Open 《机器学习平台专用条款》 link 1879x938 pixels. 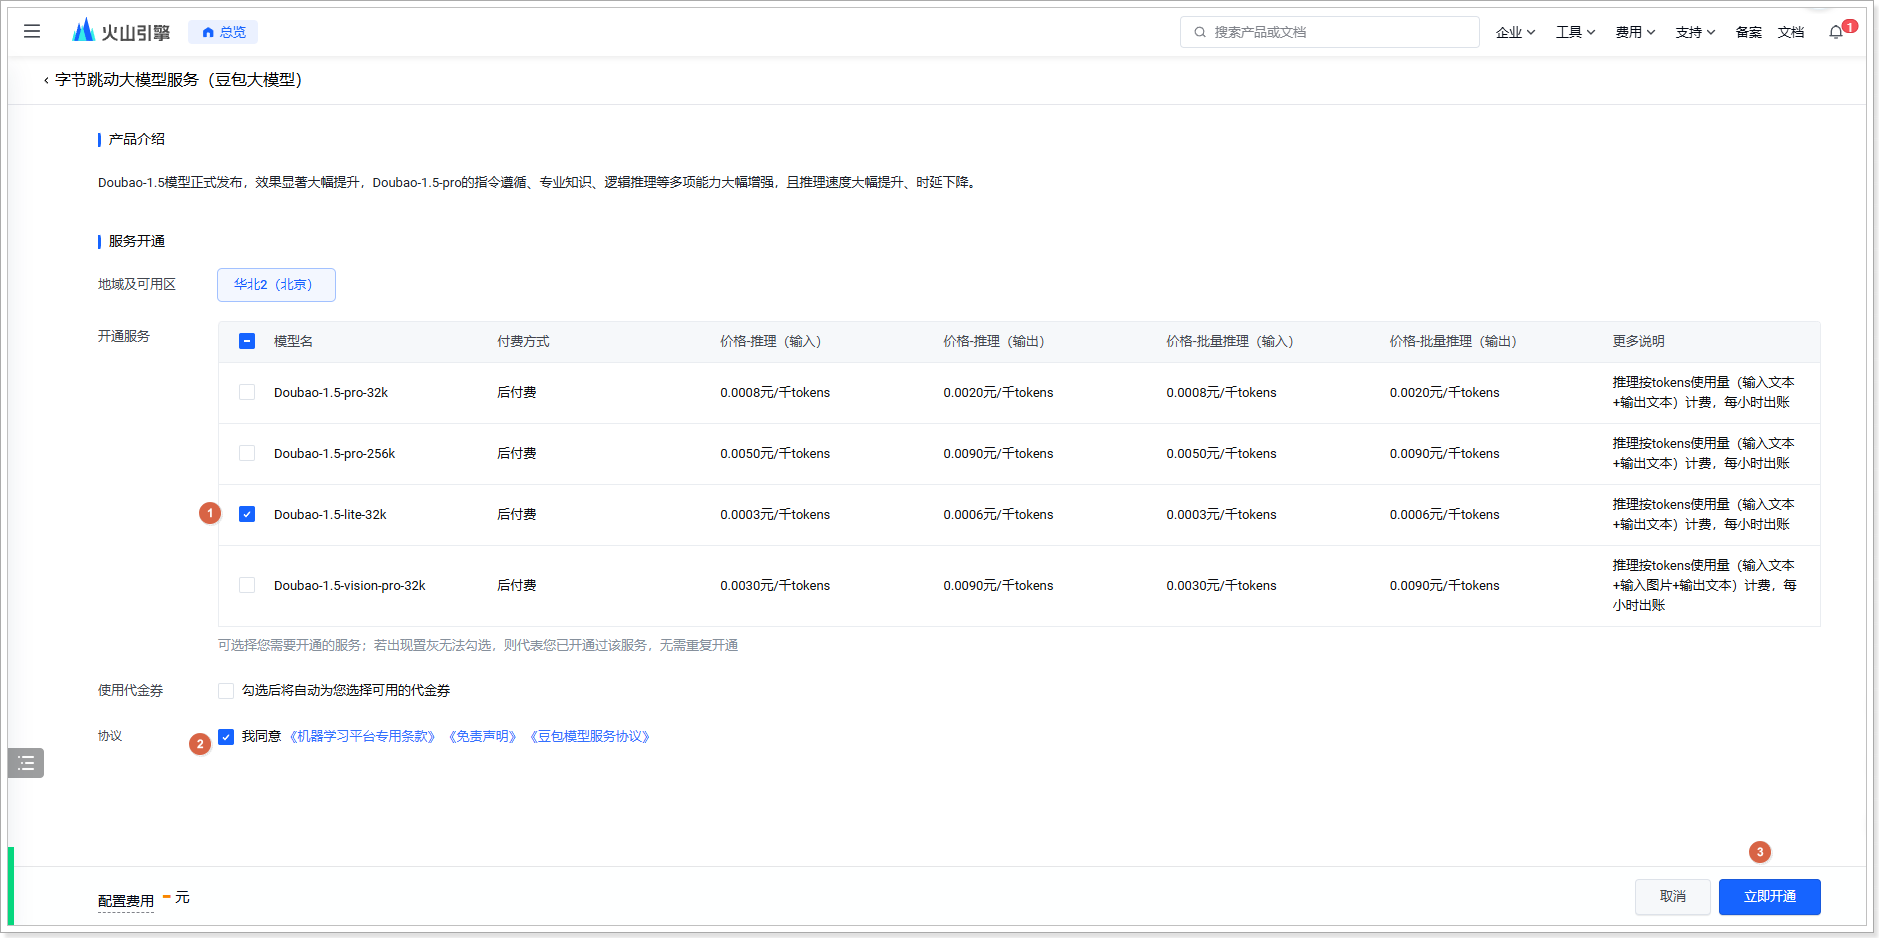363,737
